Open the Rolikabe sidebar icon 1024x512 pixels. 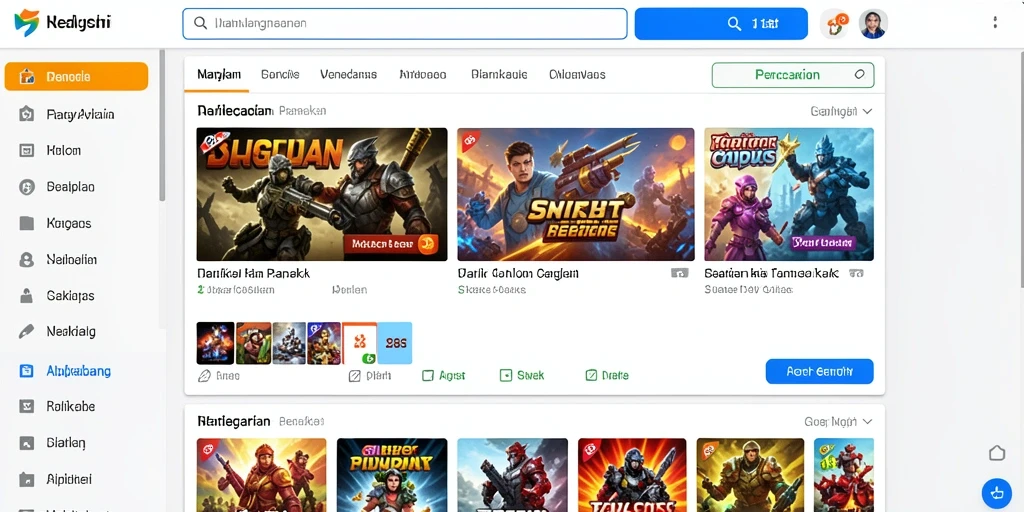point(27,406)
